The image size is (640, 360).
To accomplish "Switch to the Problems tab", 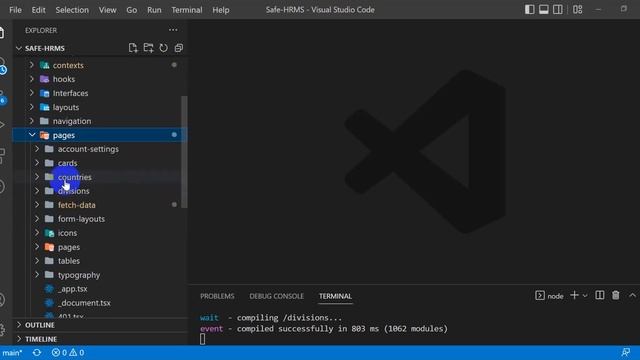I will 217,296.
